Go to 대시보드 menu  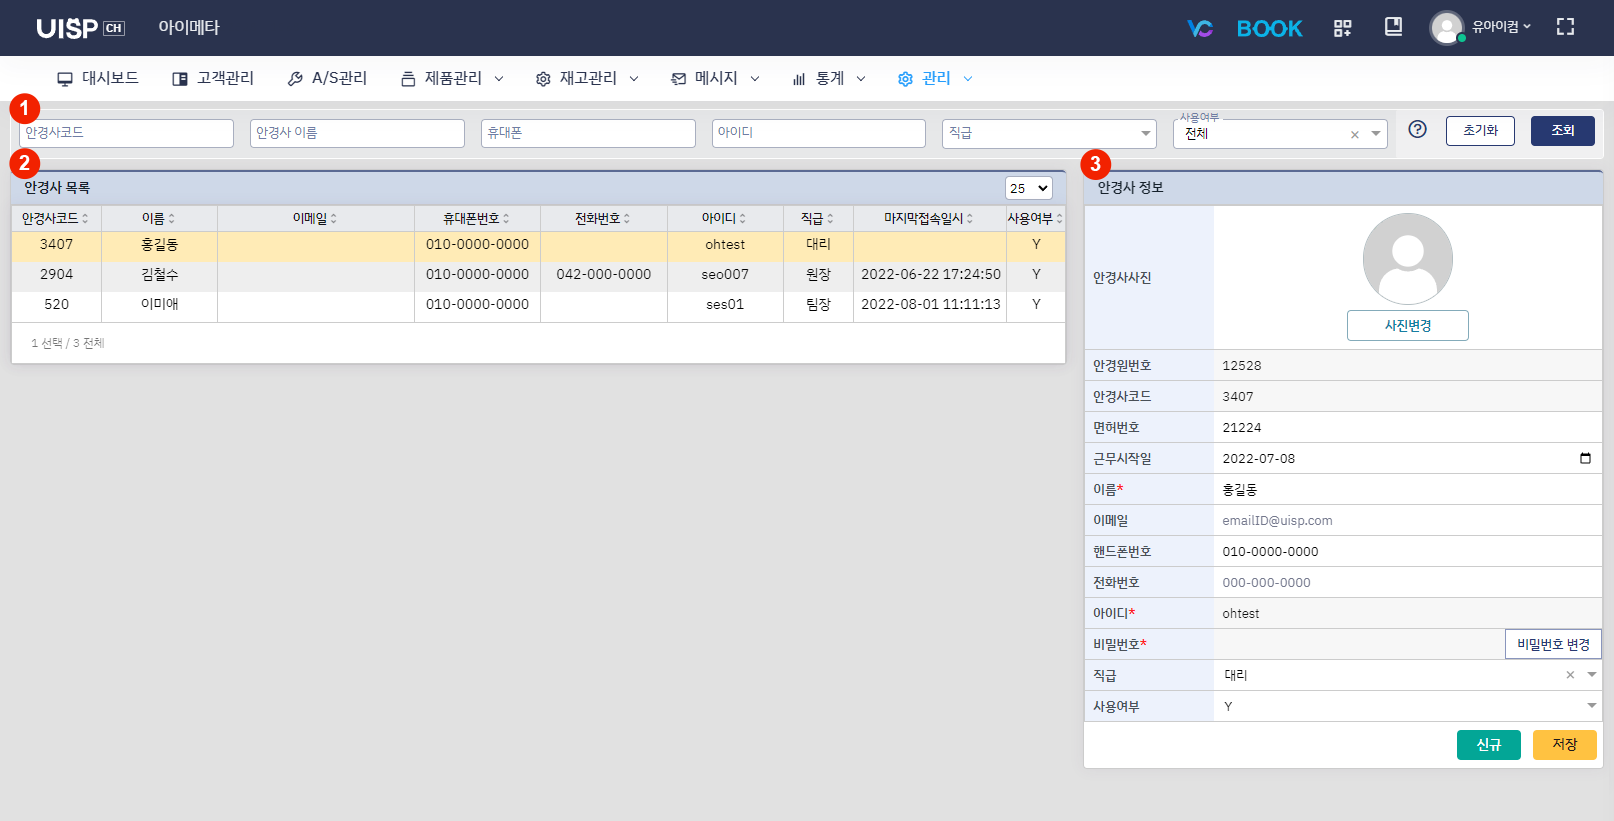98,78
